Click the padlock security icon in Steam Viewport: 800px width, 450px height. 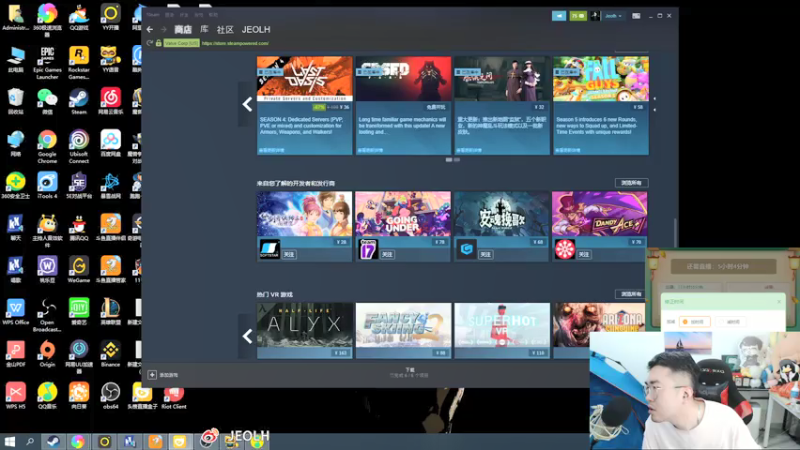(159, 43)
